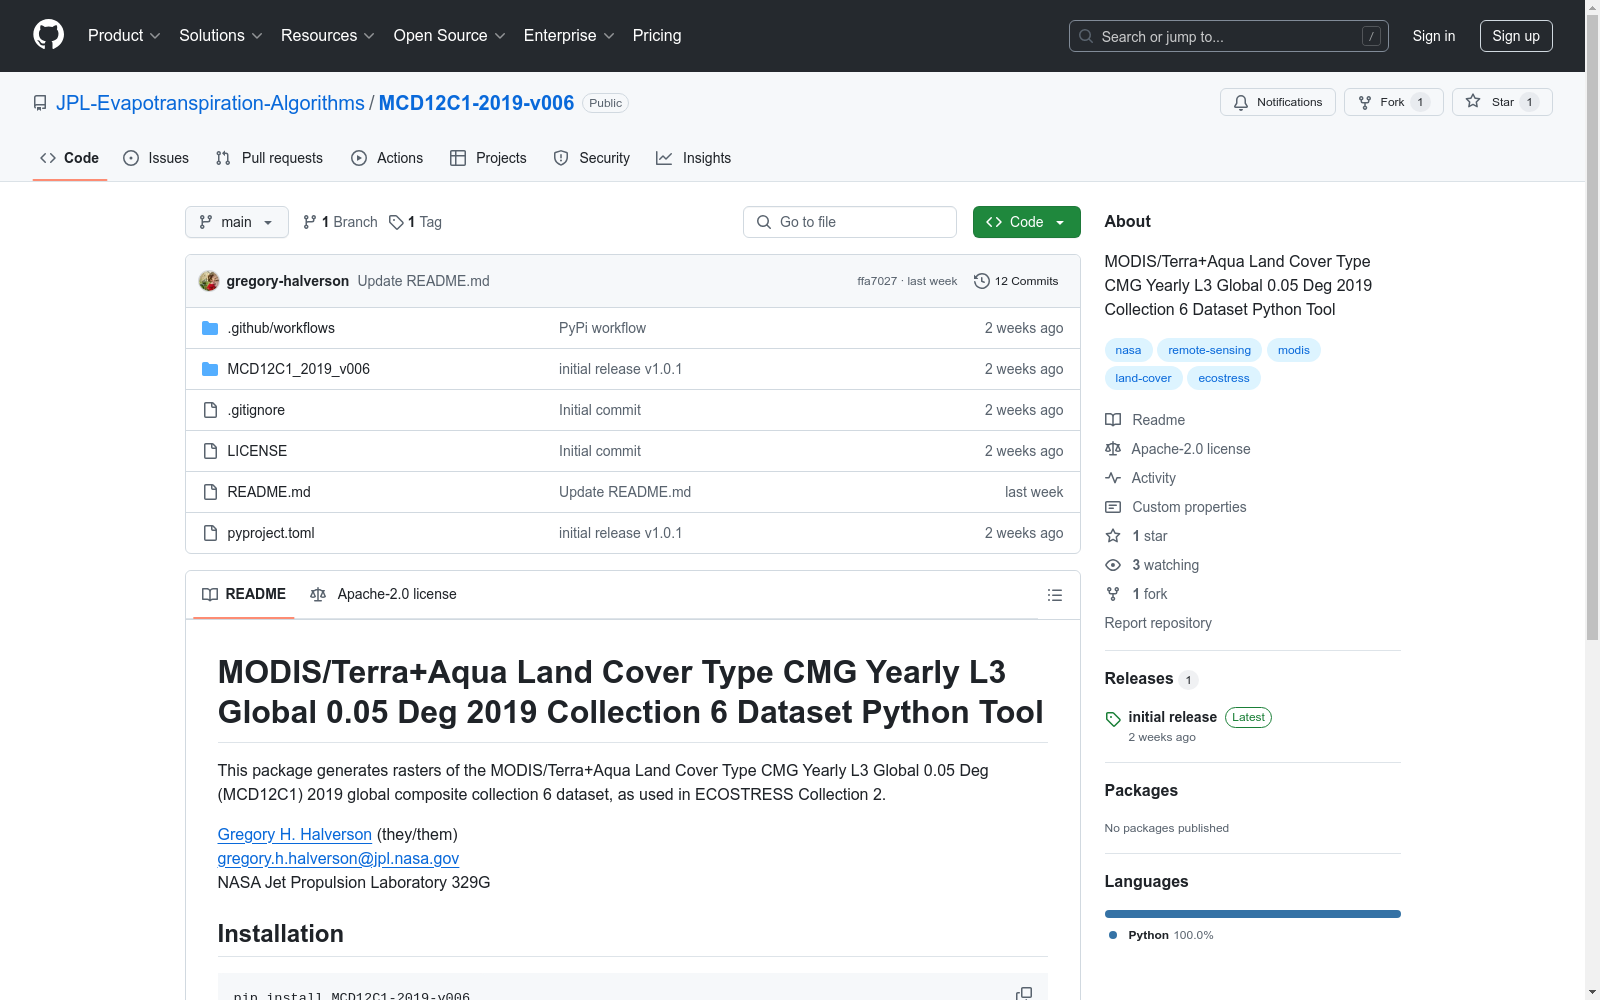Click the gregory.h.halverson@jpl.nasa.gov email link
The width and height of the screenshot is (1600, 1000).
pos(338,858)
